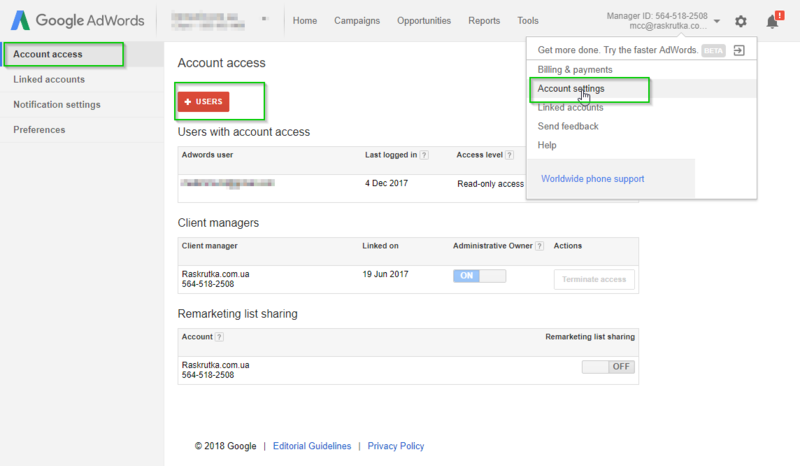Click the Google AdWords logo

(x=78, y=20)
